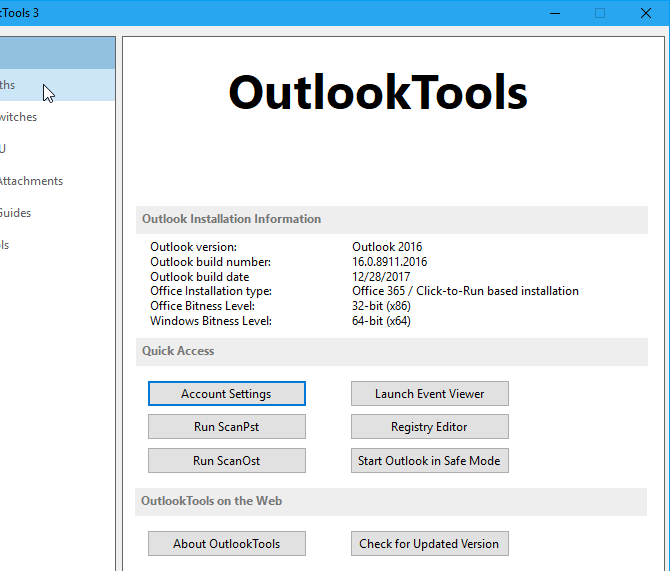Click the Outlook 2016 version value
The width and height of the screenshot is (670, 571).
click(x=387, y=247)
